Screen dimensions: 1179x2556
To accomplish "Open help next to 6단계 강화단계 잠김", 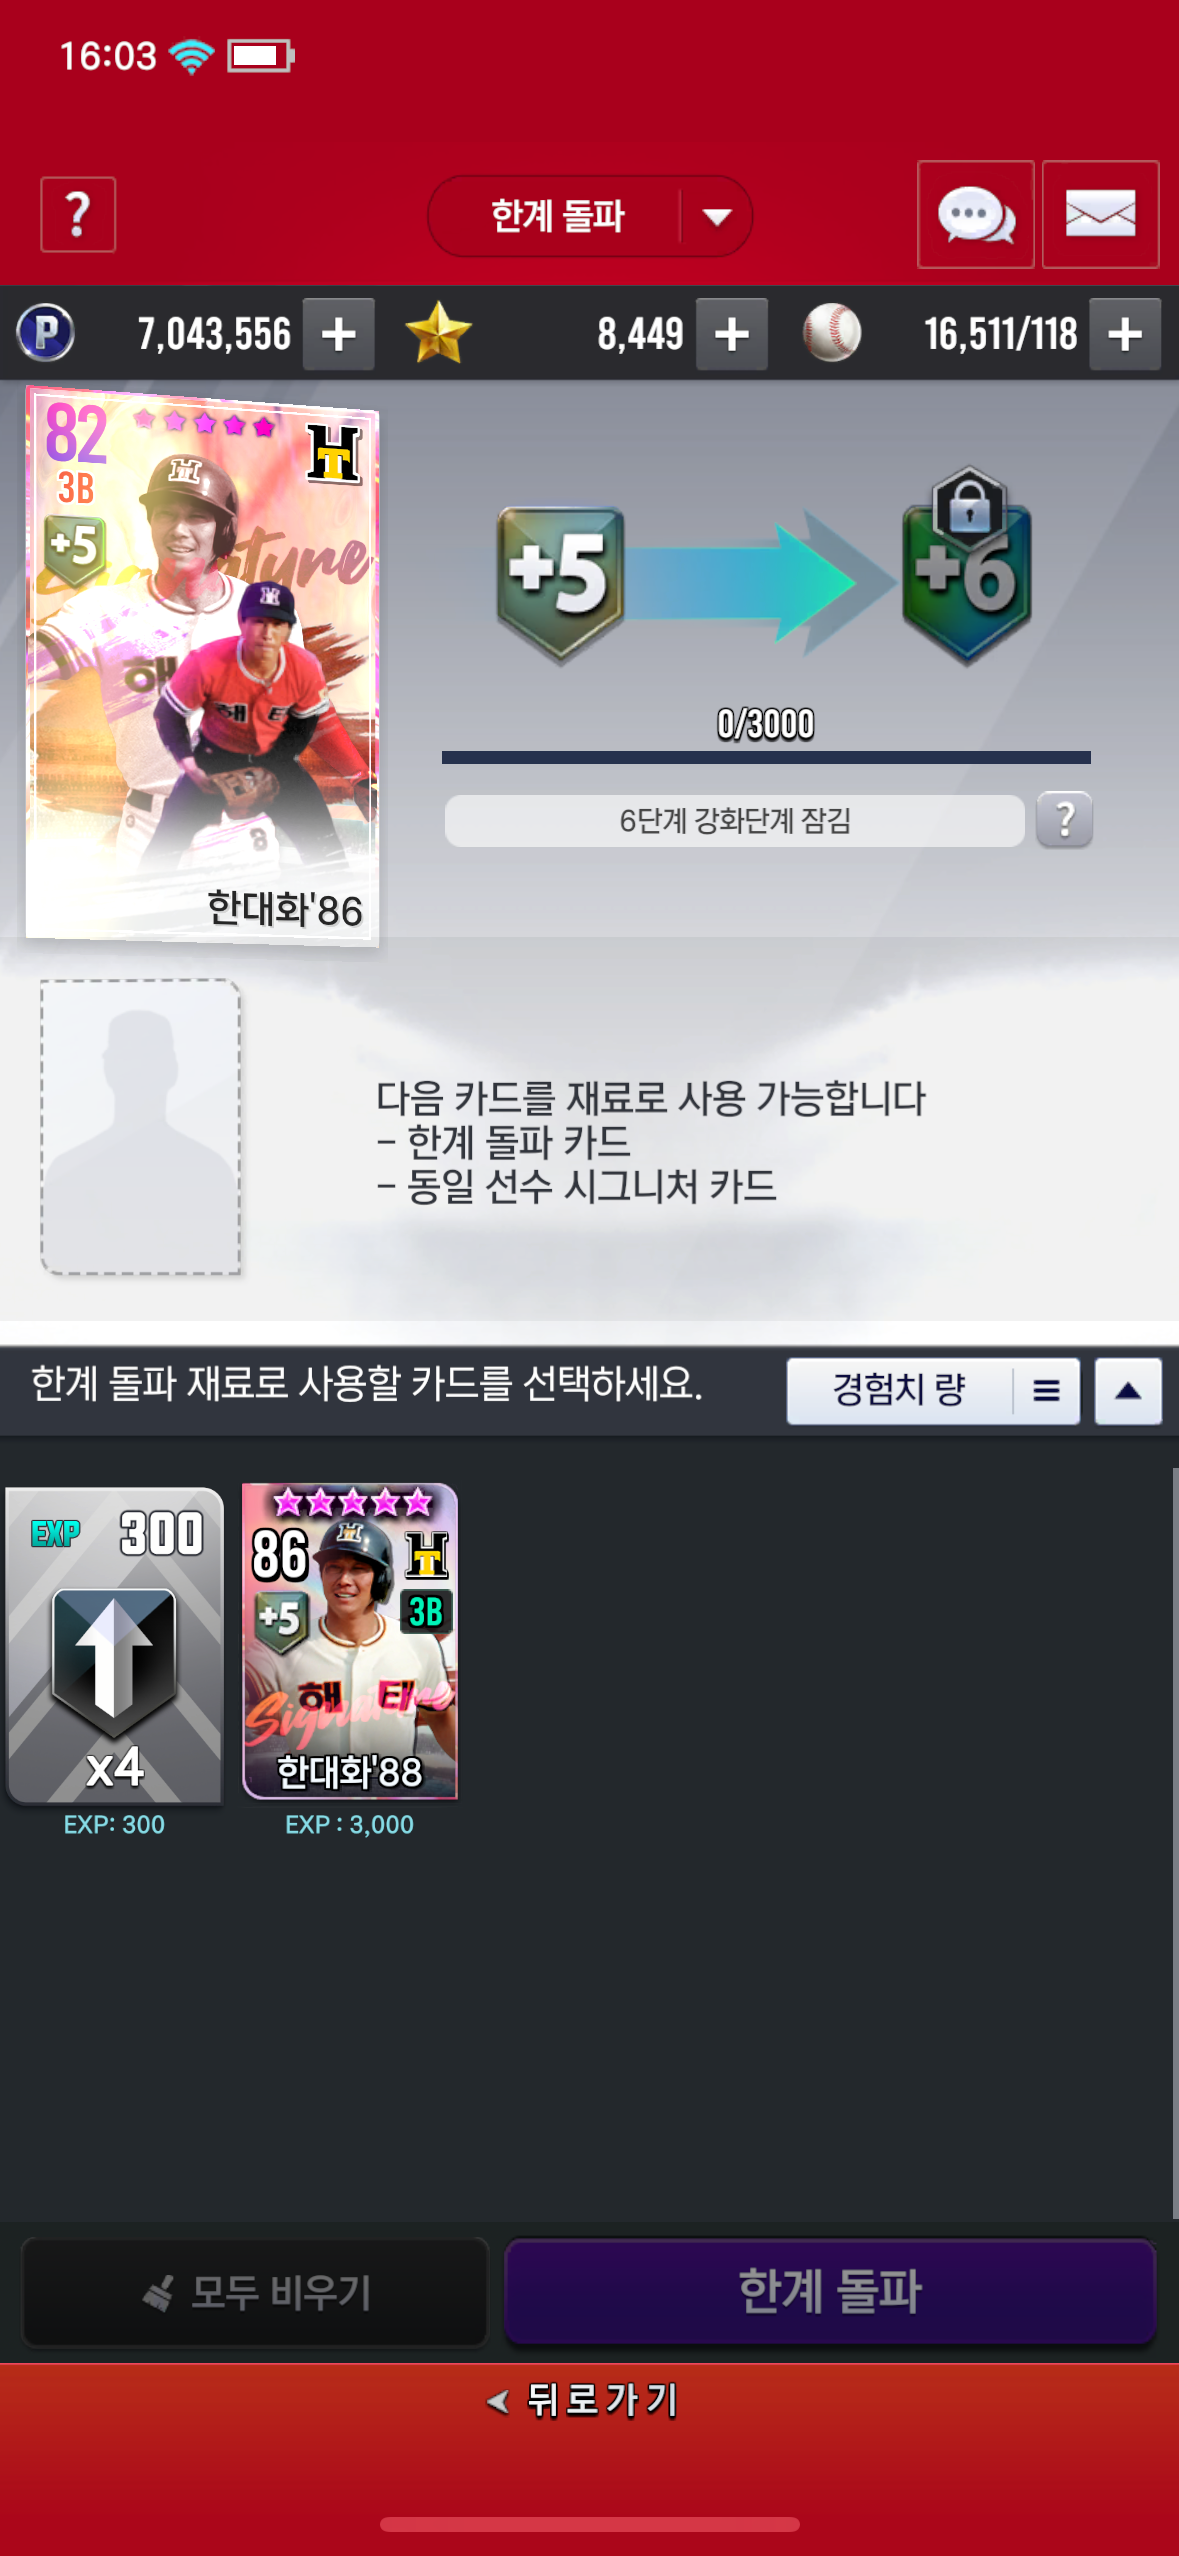I will [x=1064, y=820].
